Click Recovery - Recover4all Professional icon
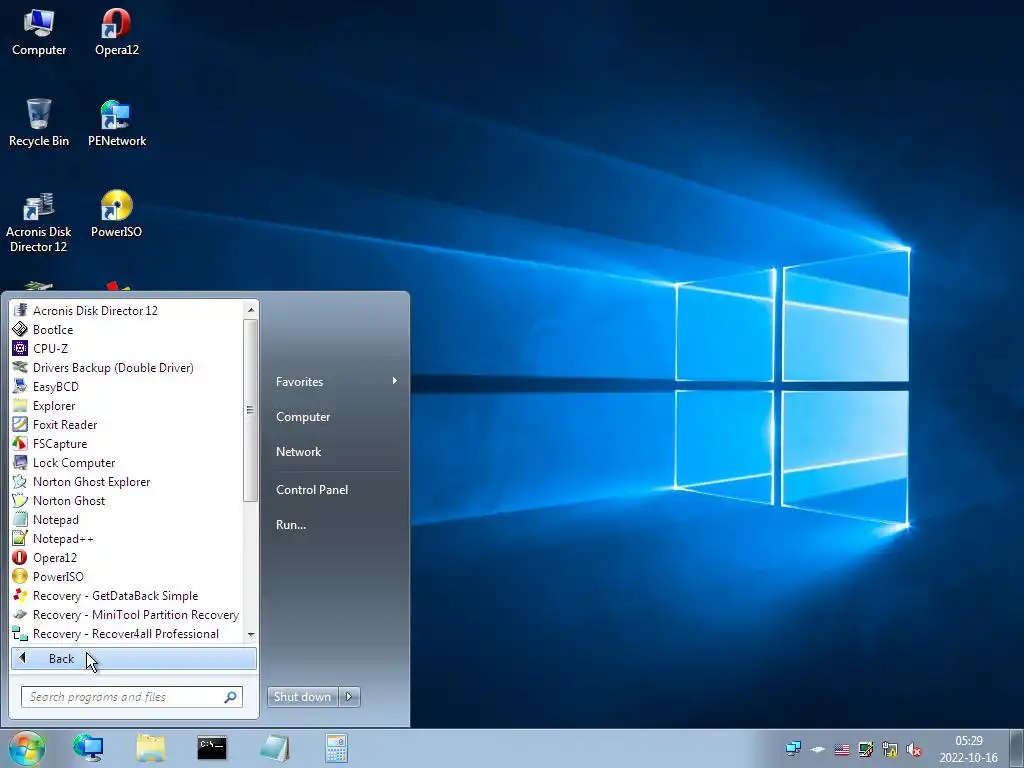Image resolution: width=1024 pixels, height=768 pixels. point(20,633)
